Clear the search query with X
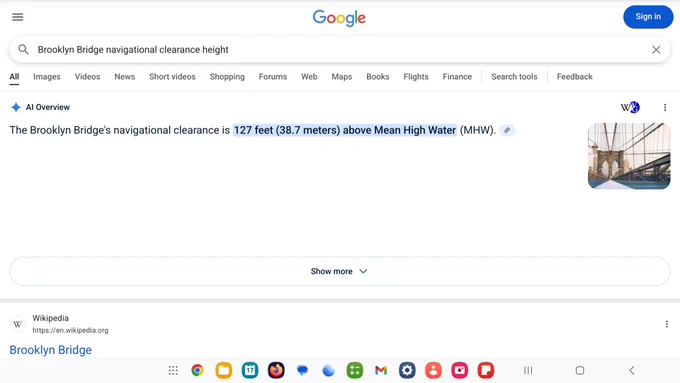680x383 pixels. (656, 49)
